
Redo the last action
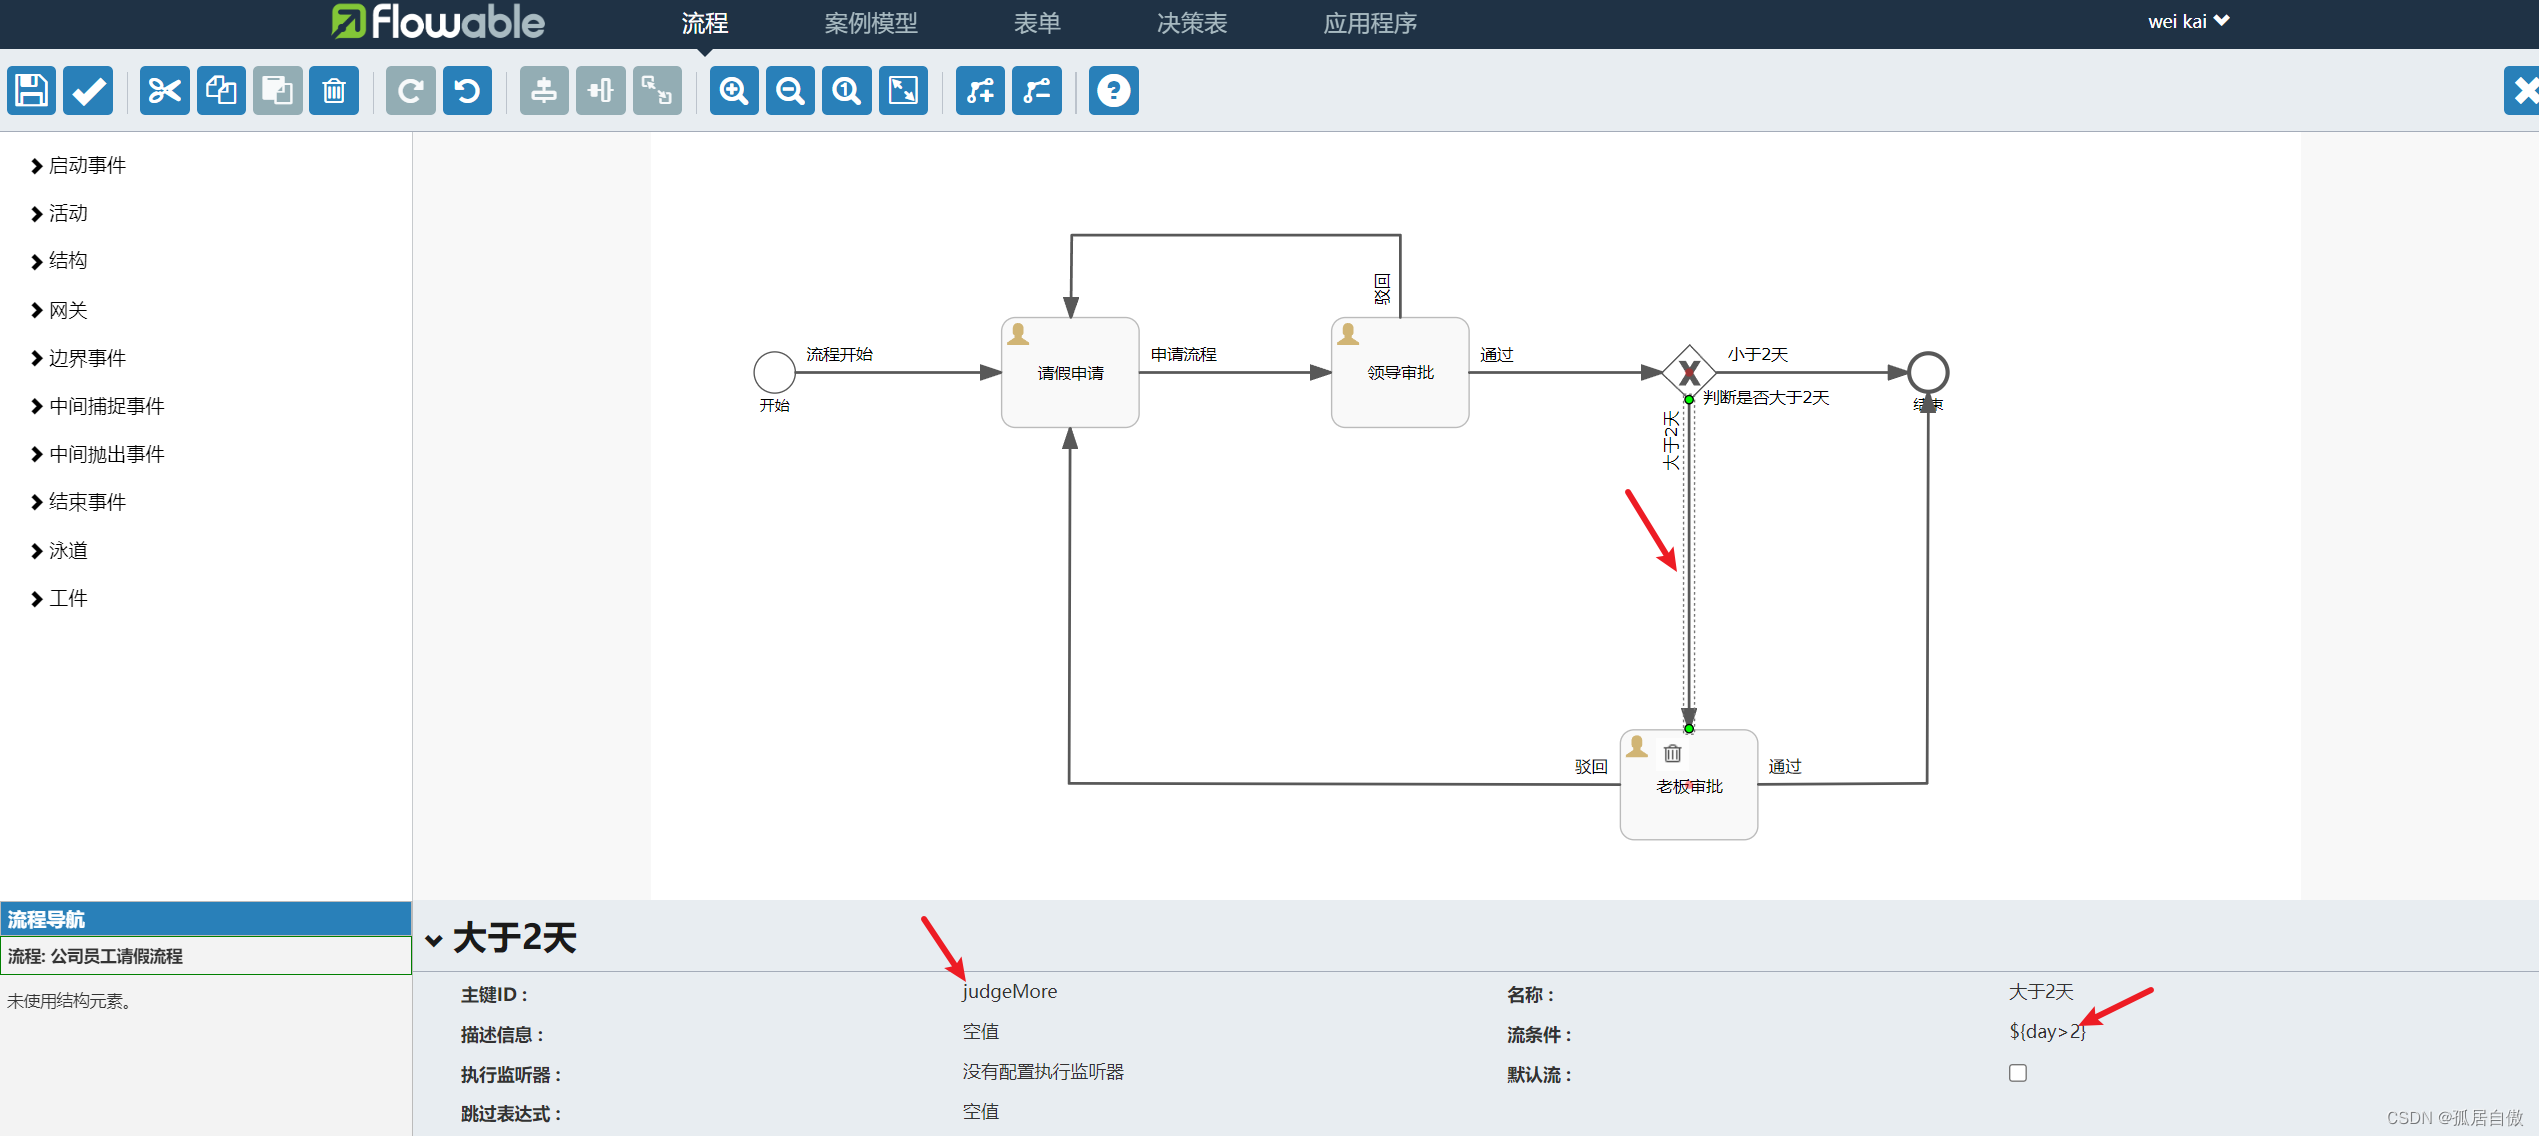tap(410, 91)
